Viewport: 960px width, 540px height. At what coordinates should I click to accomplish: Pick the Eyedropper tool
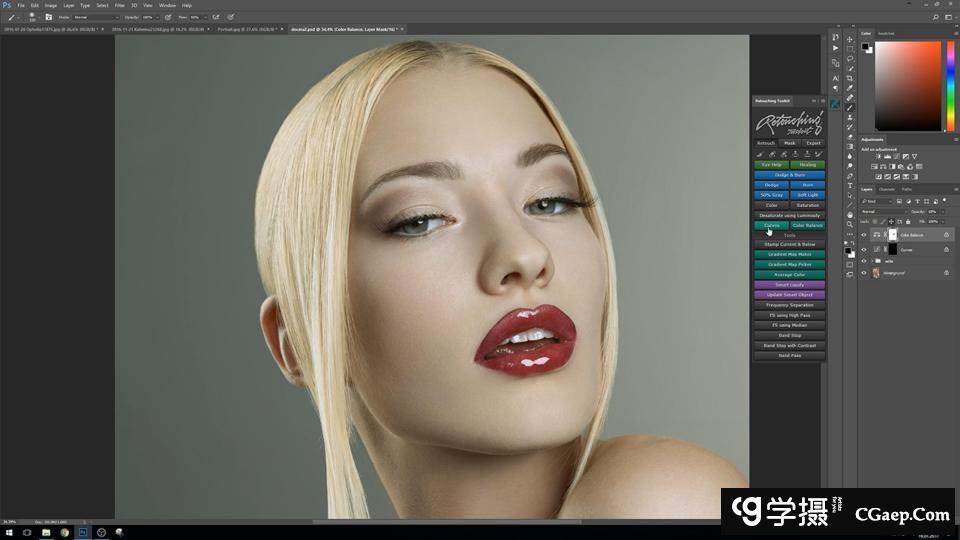click(850, 88)
